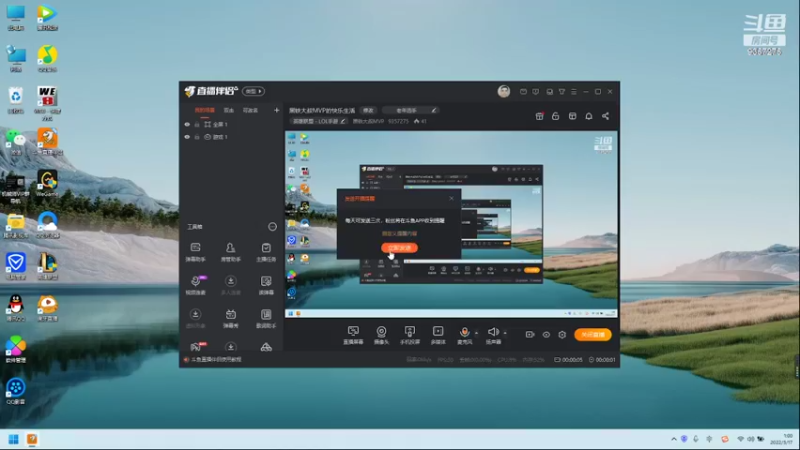Click the recording camera icon beside stop button
The width and height of the screenshot is (800, 450).
(530, 335)
